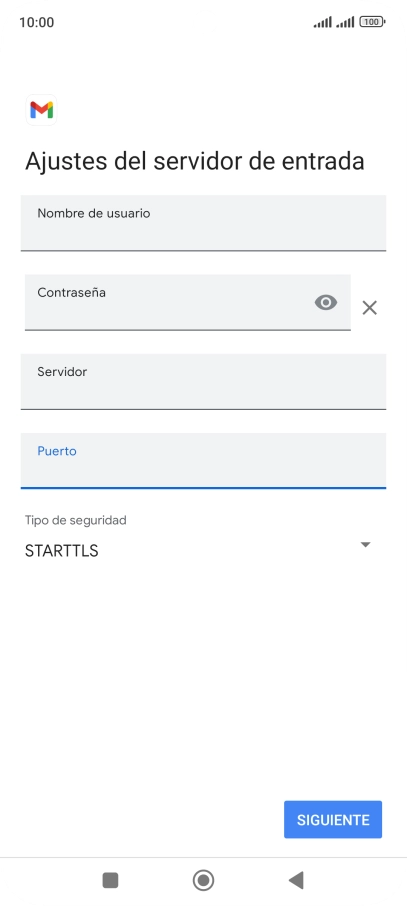Viewport: 407px width, 906px height.
Task: Tap the battery indicator in status bar
Action: tap(372, 22)
